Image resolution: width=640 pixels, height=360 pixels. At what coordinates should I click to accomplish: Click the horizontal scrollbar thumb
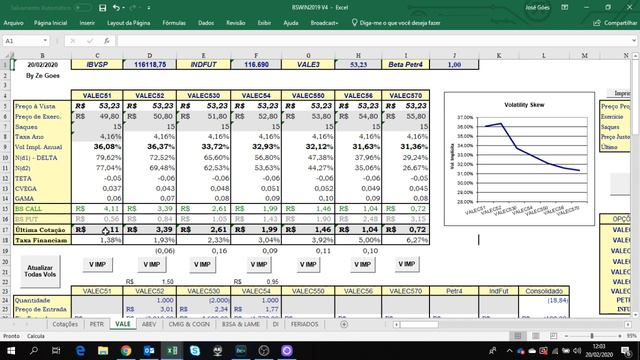click(x=419, y=324)
